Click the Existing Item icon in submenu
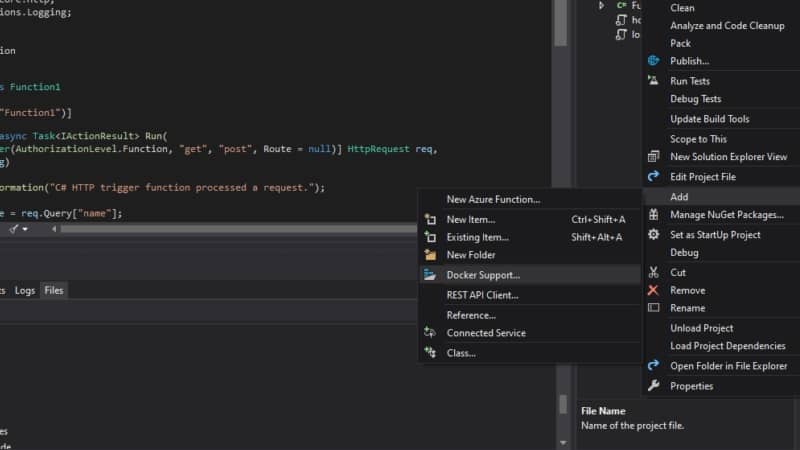The image size is (800, 450). point(430,237)
